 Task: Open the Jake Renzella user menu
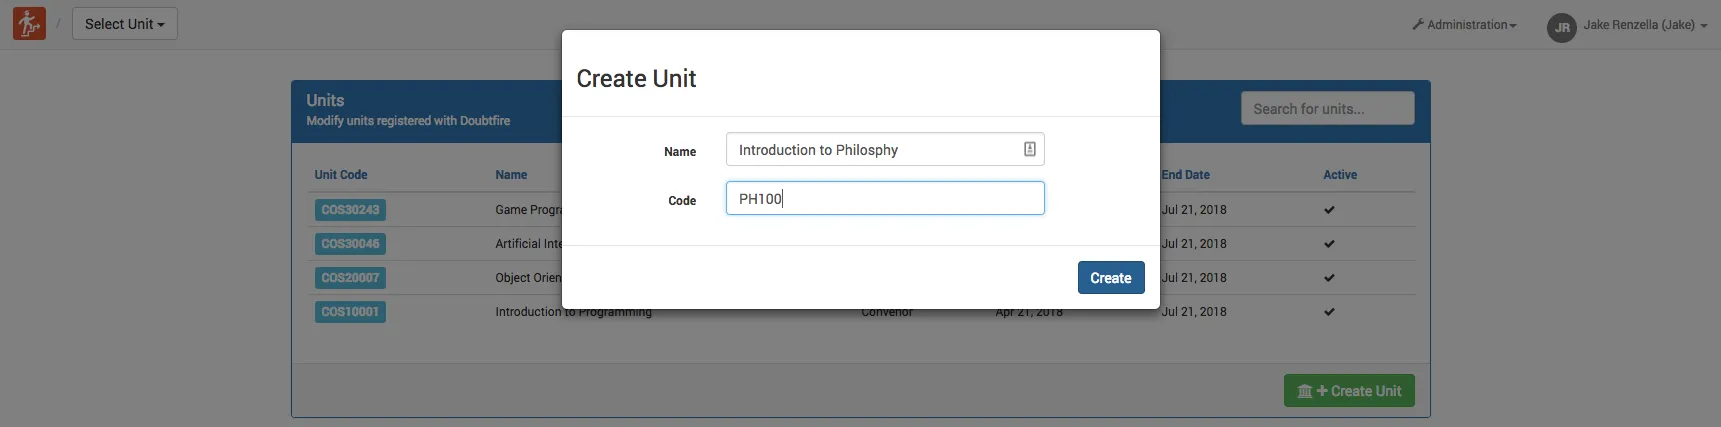pyautogui.click(x=1645, y=25)
